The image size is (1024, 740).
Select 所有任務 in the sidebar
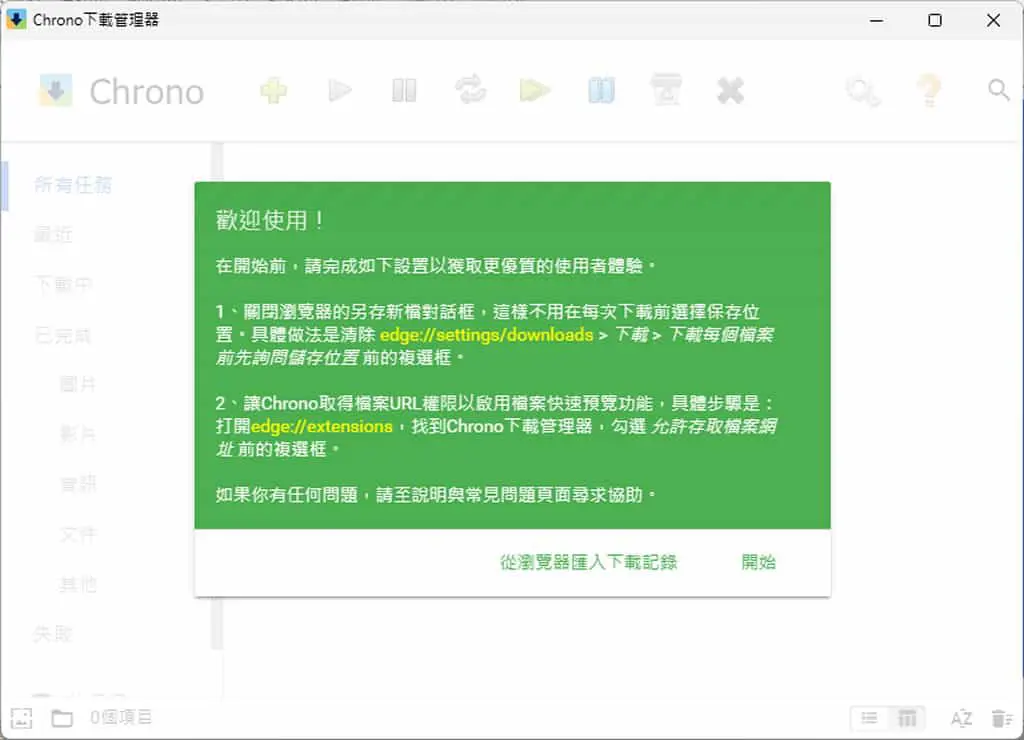click(73, 185)
